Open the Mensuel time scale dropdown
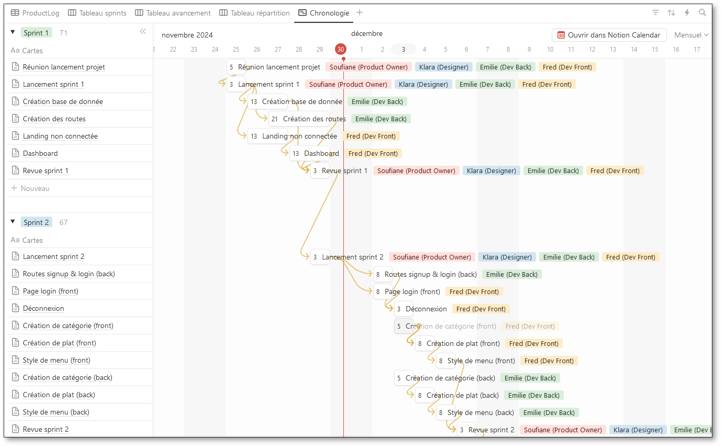The image size is (721, 446). 691,35
